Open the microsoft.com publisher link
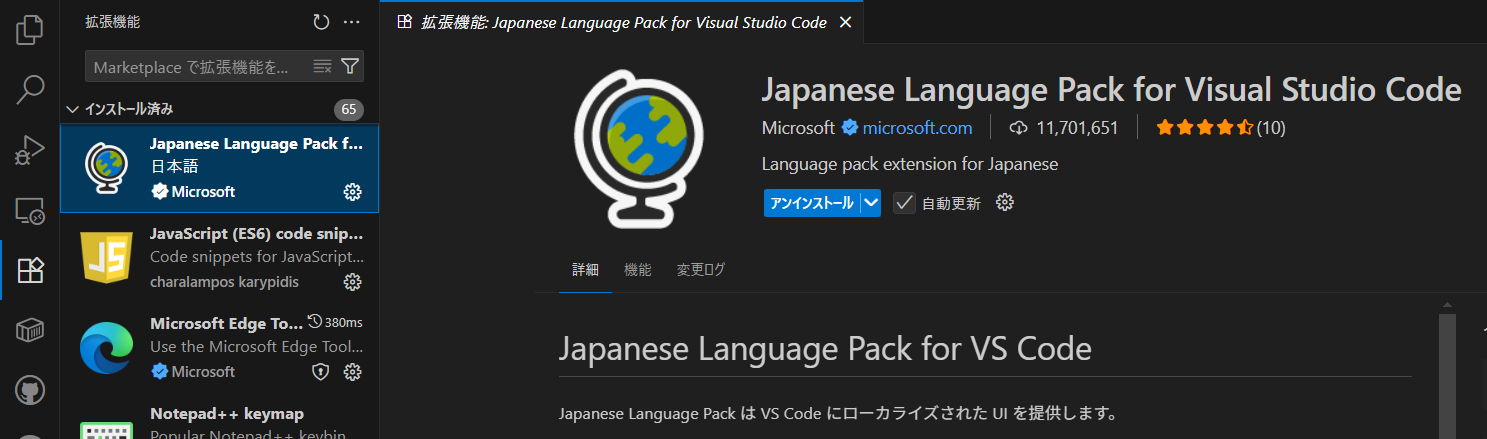 [917, 128]
